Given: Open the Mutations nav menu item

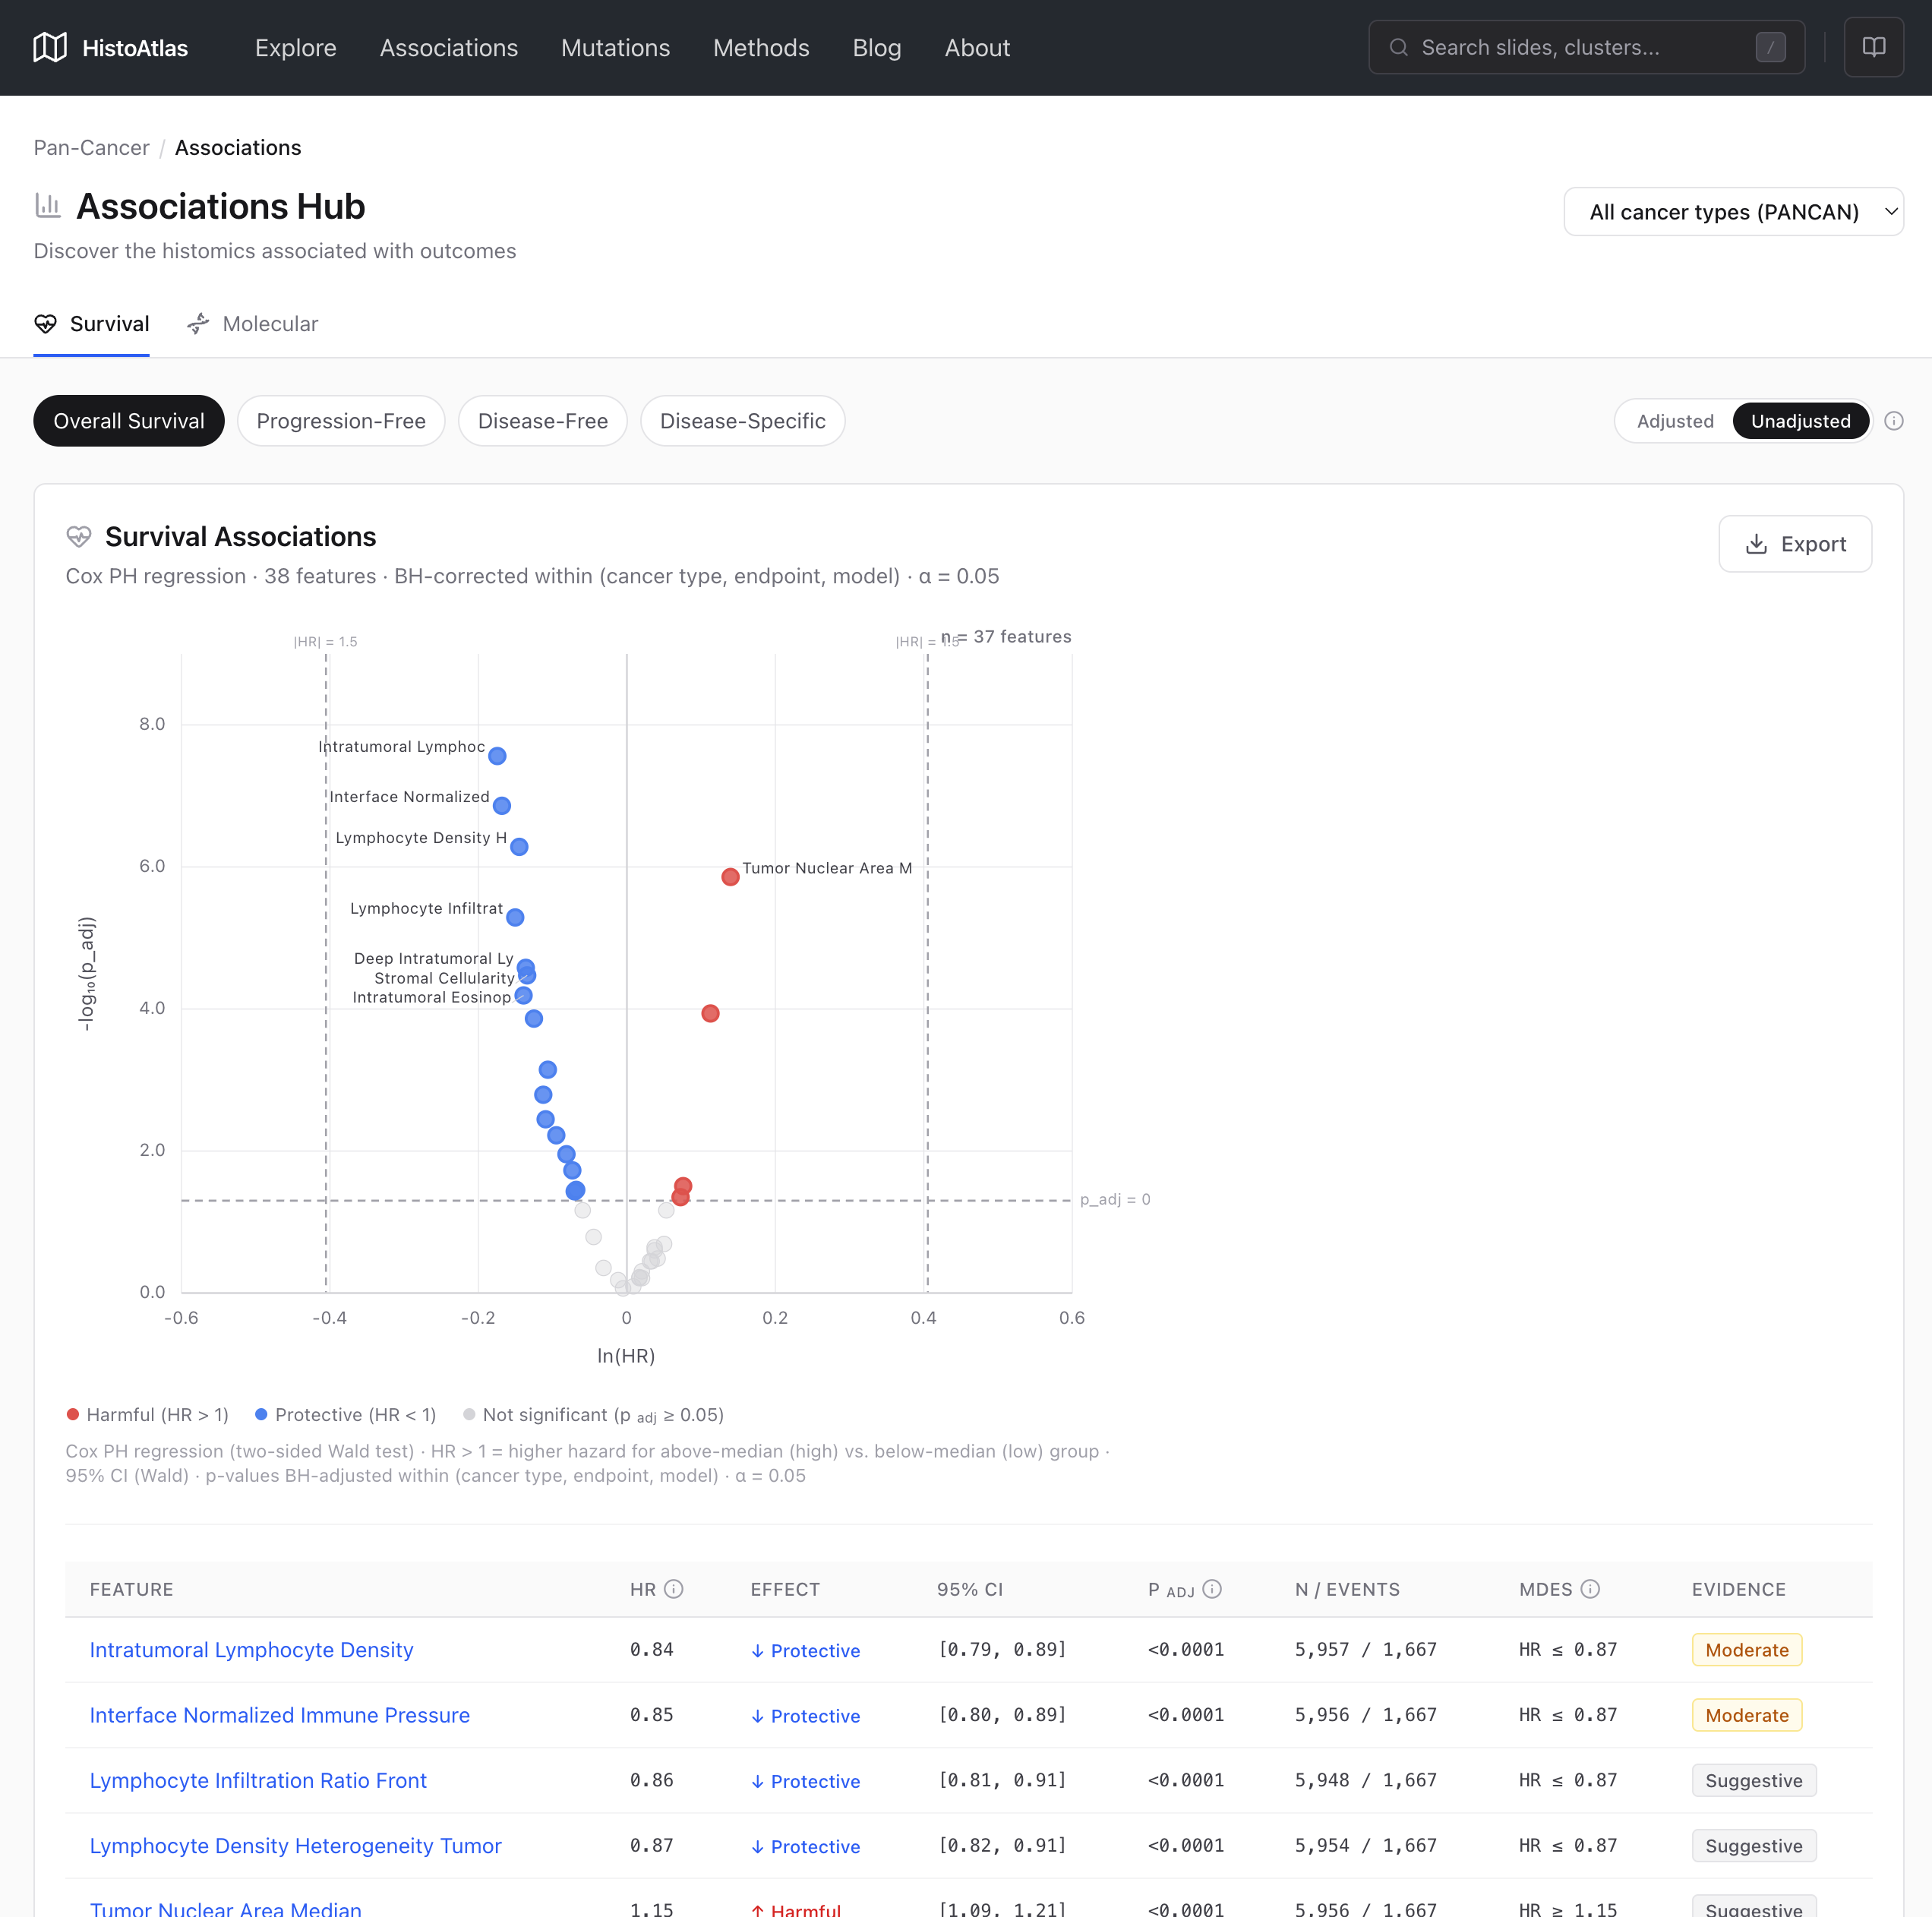Looking at the screenshot, I should coord(615,48).
